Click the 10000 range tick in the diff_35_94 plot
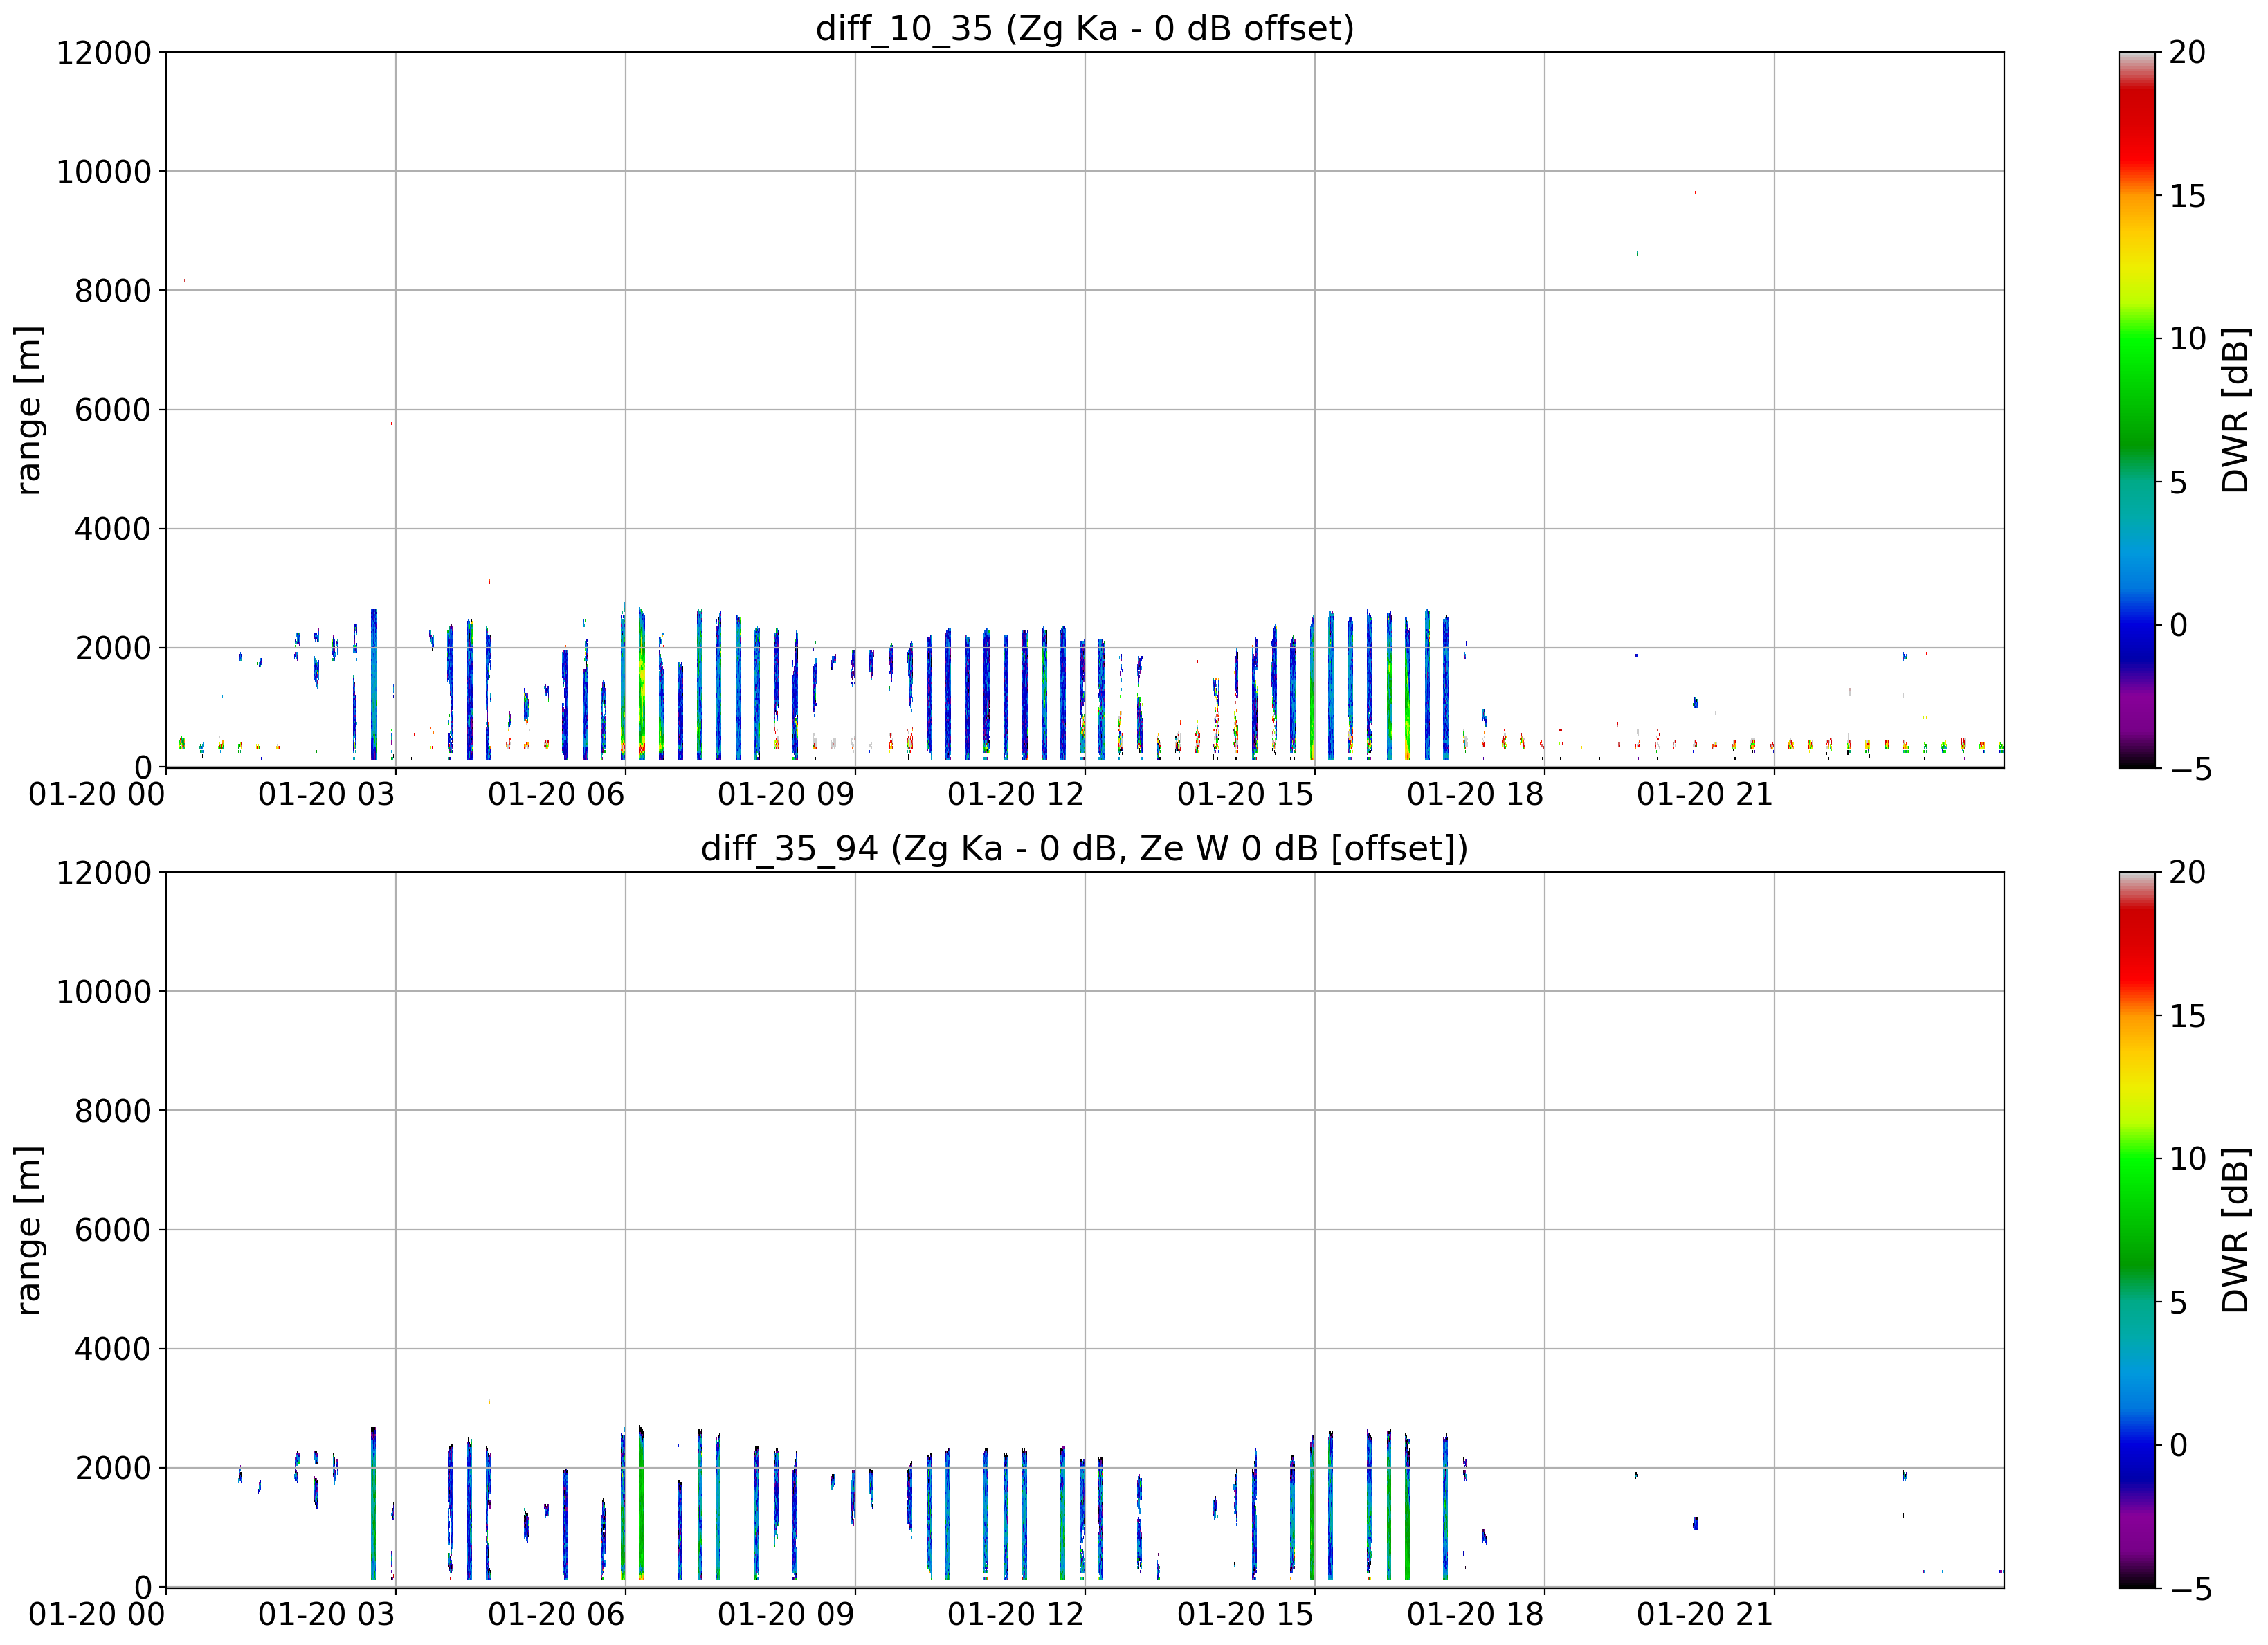This screenshot has width=2268, height=1645. pyautogui.click(x=104, y=991)
